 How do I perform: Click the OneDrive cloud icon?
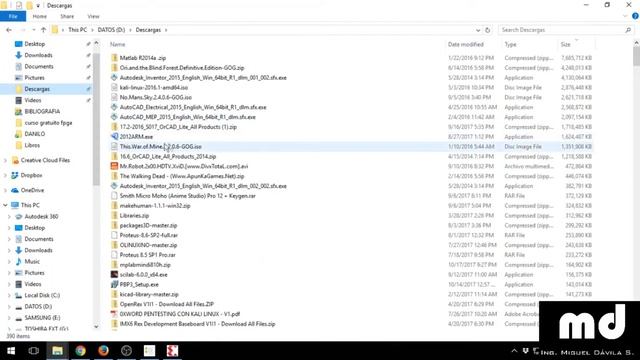[x=15, y=190]
